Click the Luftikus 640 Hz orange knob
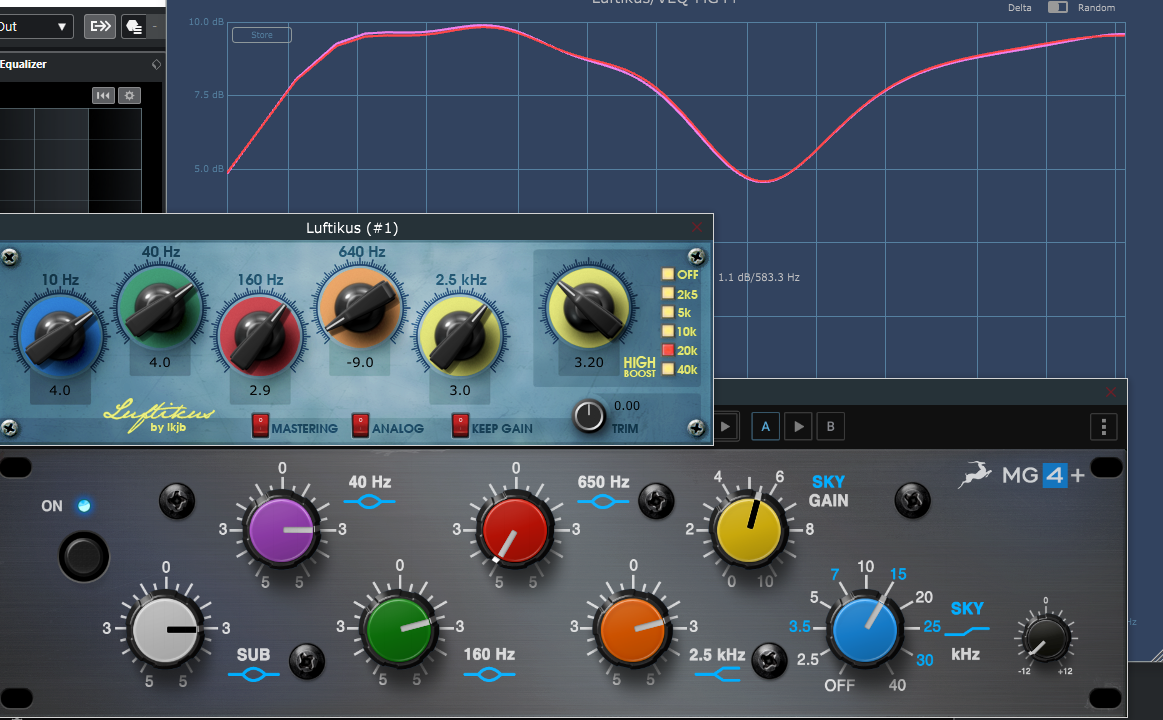 (x=360, y=307)
